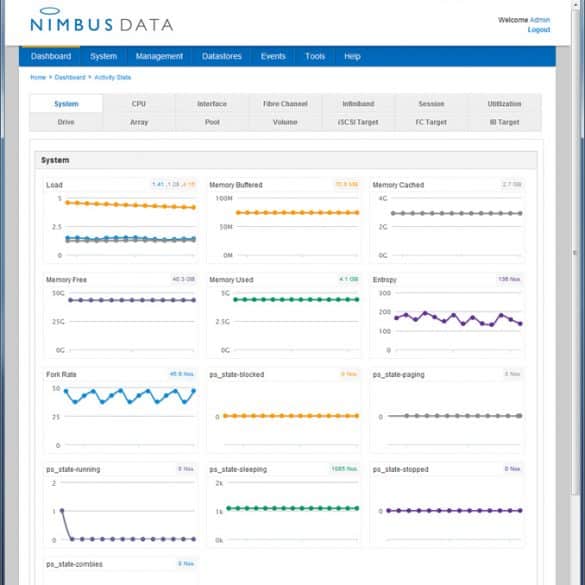Click the System panel header
The width and height of the screenshot is (585, 585).
click(286, 160)
